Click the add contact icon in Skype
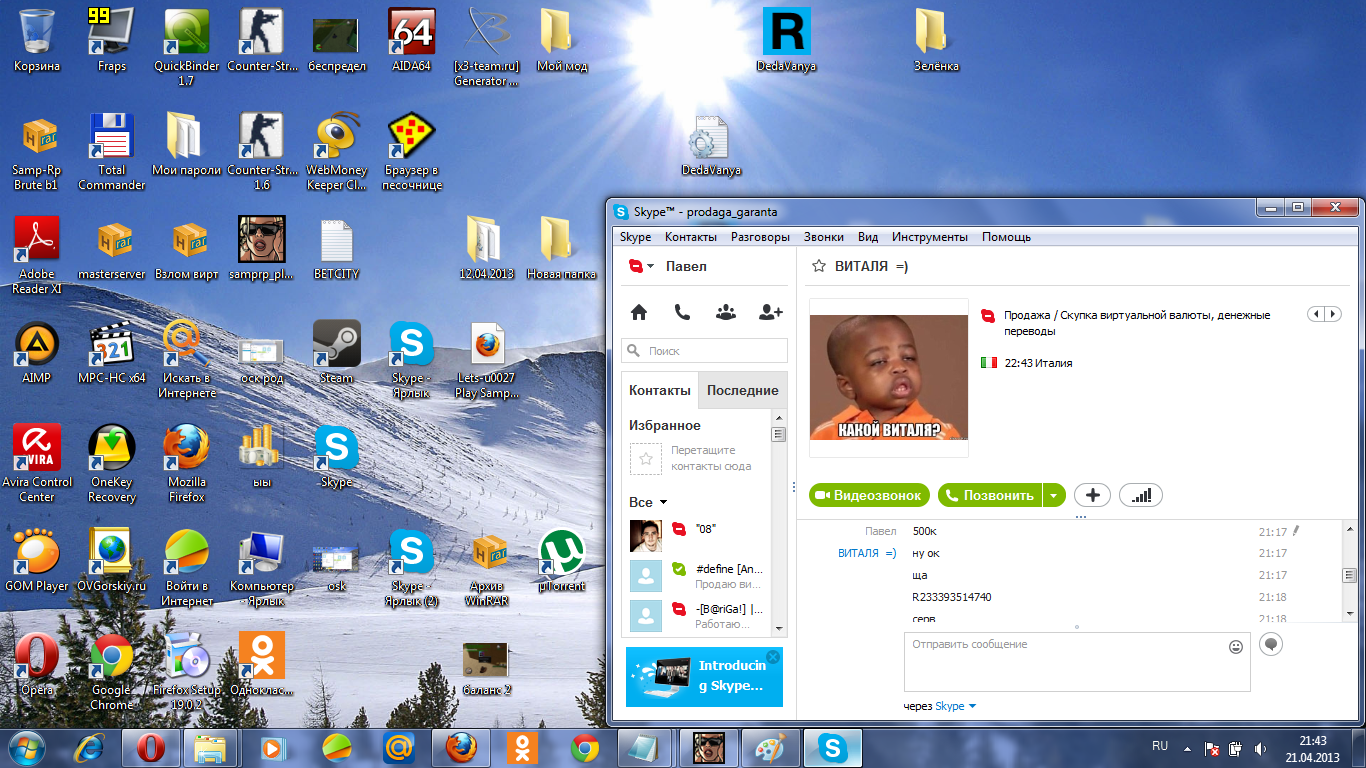The height and width of the screenshot is (768, 1366). point(770,312)
